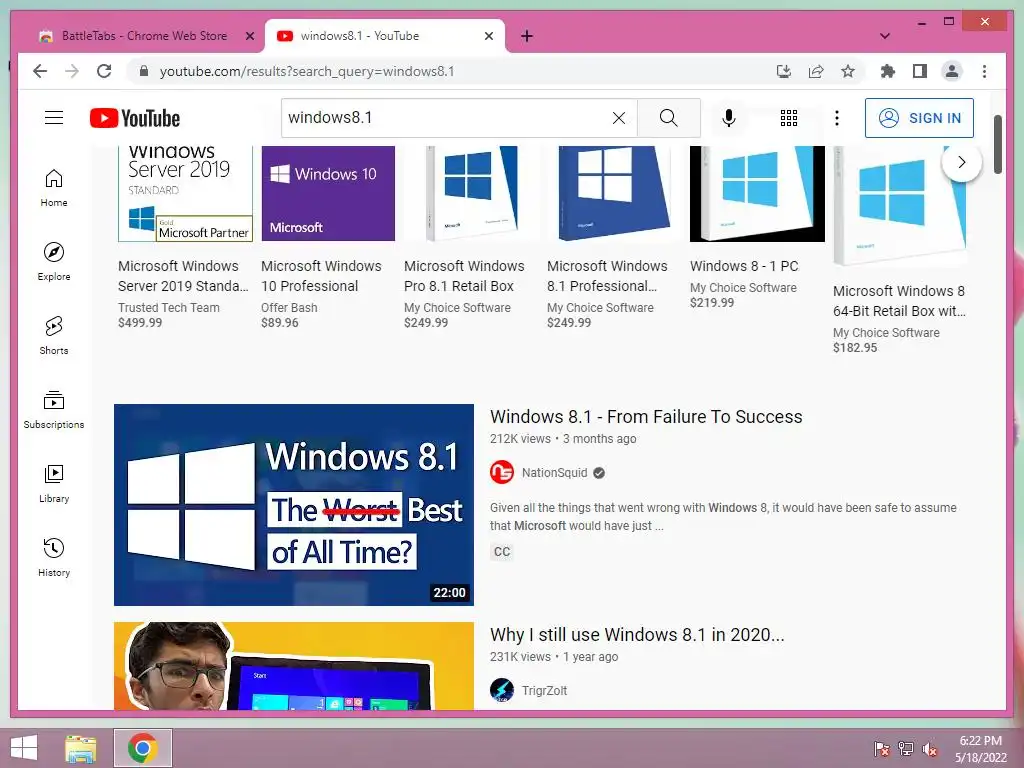Open History in the sidebar
Image resolution: width=1024 pixels, height=768 pixels.
click(54, 557)
